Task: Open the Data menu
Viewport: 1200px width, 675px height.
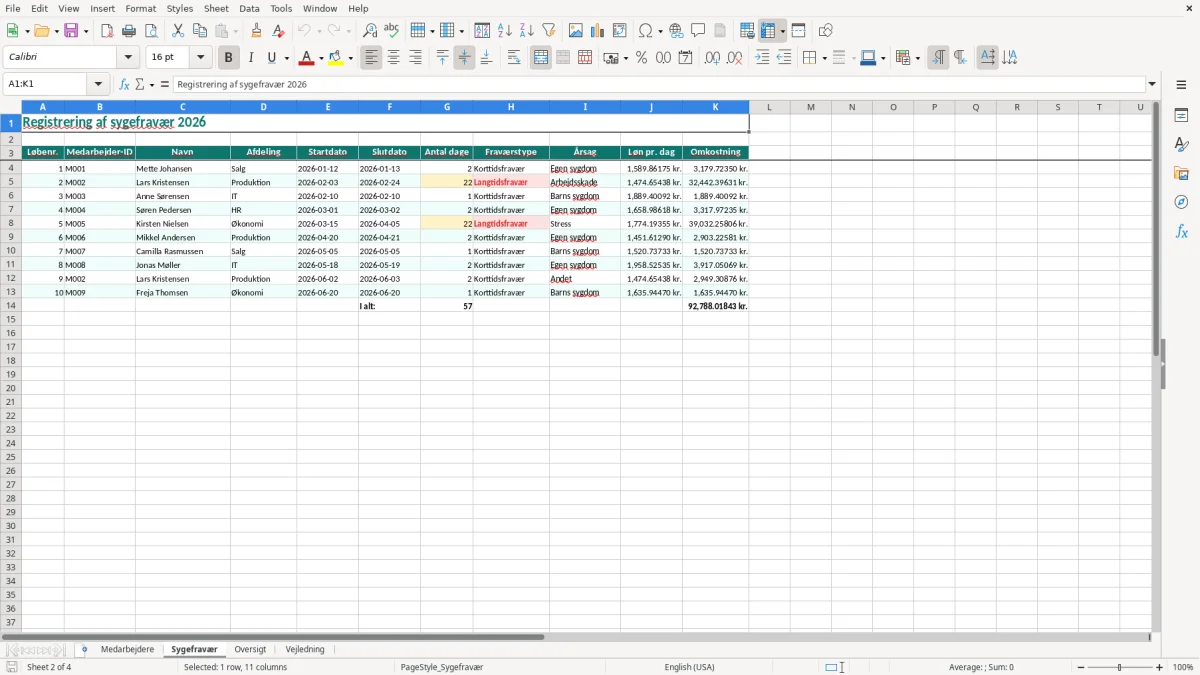Action: coord(249,8)
